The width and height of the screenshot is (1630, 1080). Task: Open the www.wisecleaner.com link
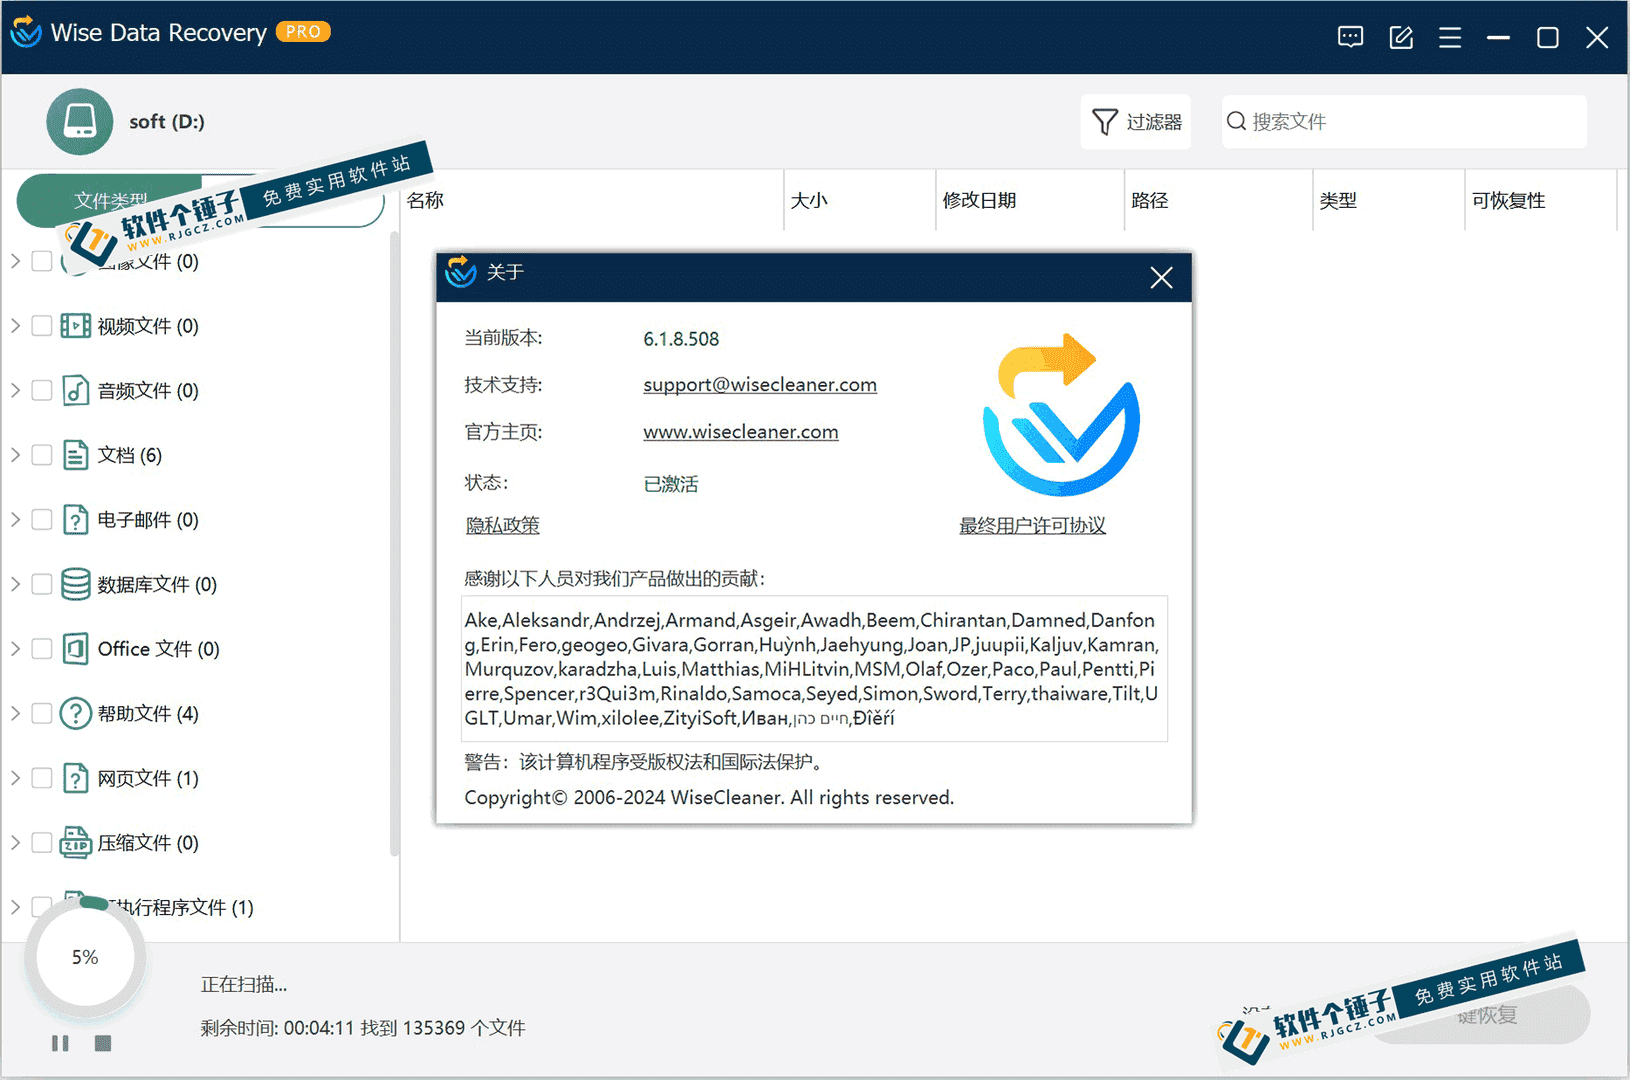coord(740,431)
